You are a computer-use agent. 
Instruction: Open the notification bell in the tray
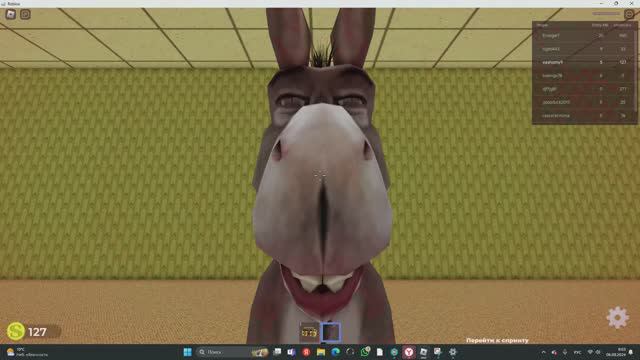tap(631, 352)
